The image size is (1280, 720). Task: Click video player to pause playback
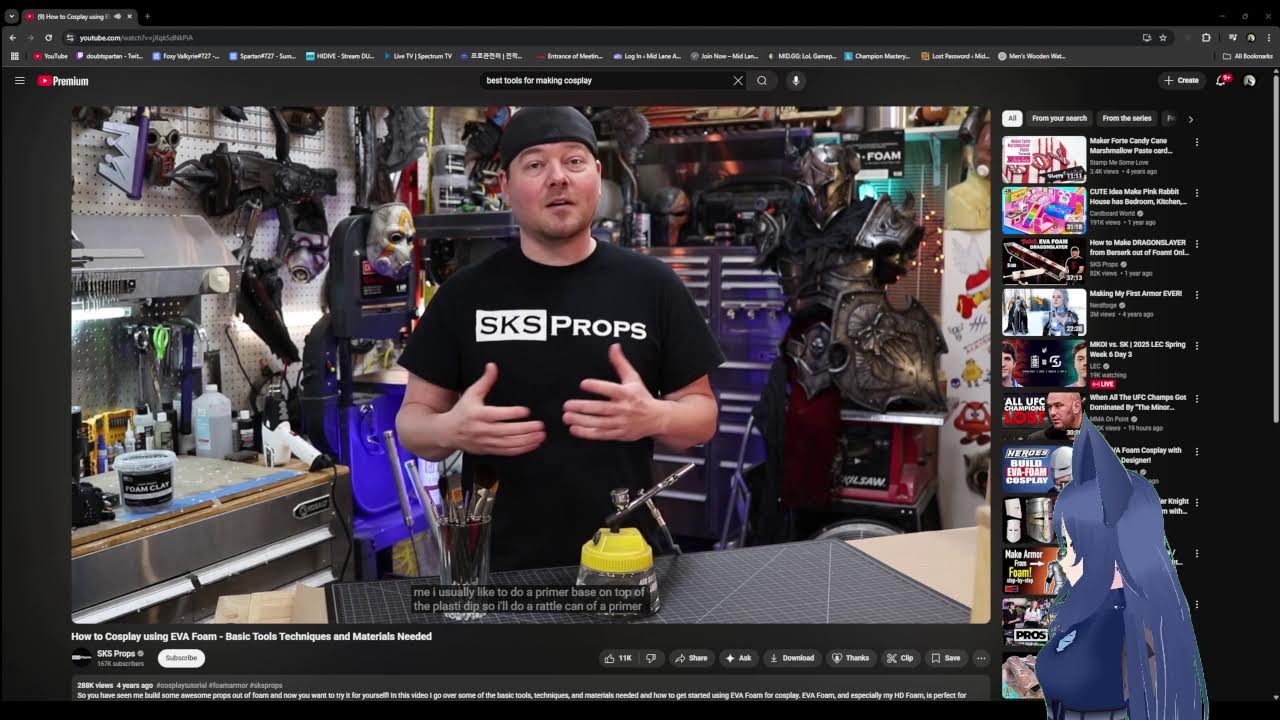531,365
